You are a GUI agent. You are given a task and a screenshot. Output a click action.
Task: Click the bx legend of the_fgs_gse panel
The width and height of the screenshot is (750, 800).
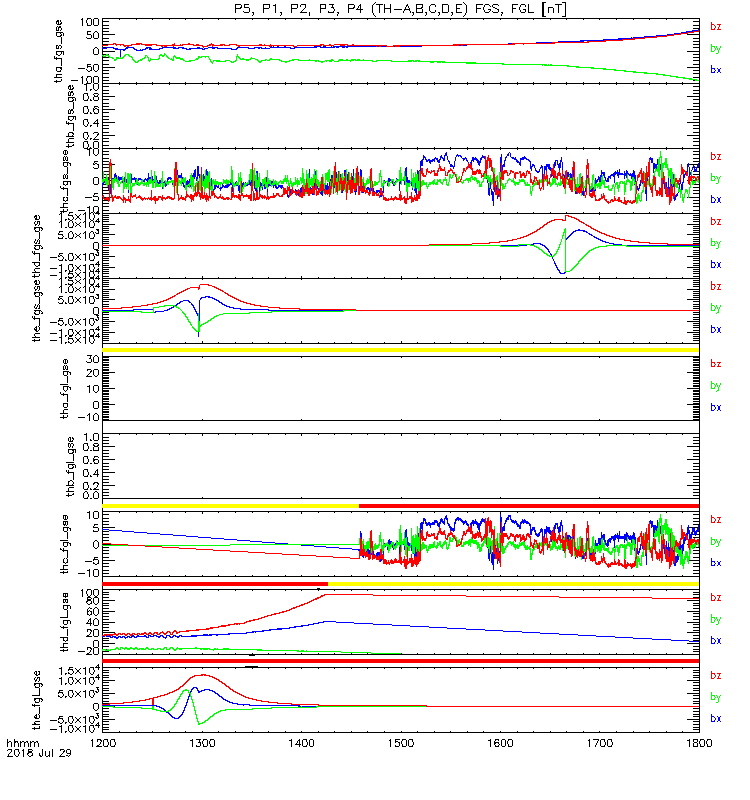716,330
